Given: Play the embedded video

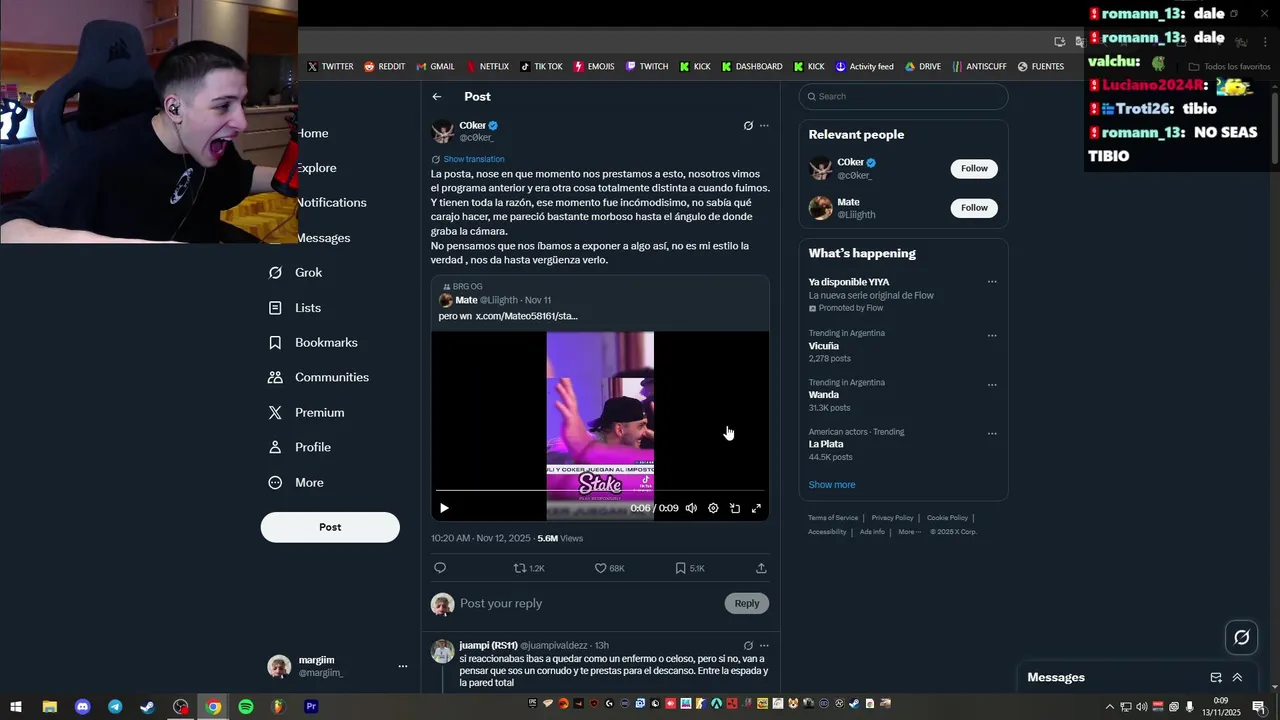Looking at the screenshot, I should click(444, 508).
